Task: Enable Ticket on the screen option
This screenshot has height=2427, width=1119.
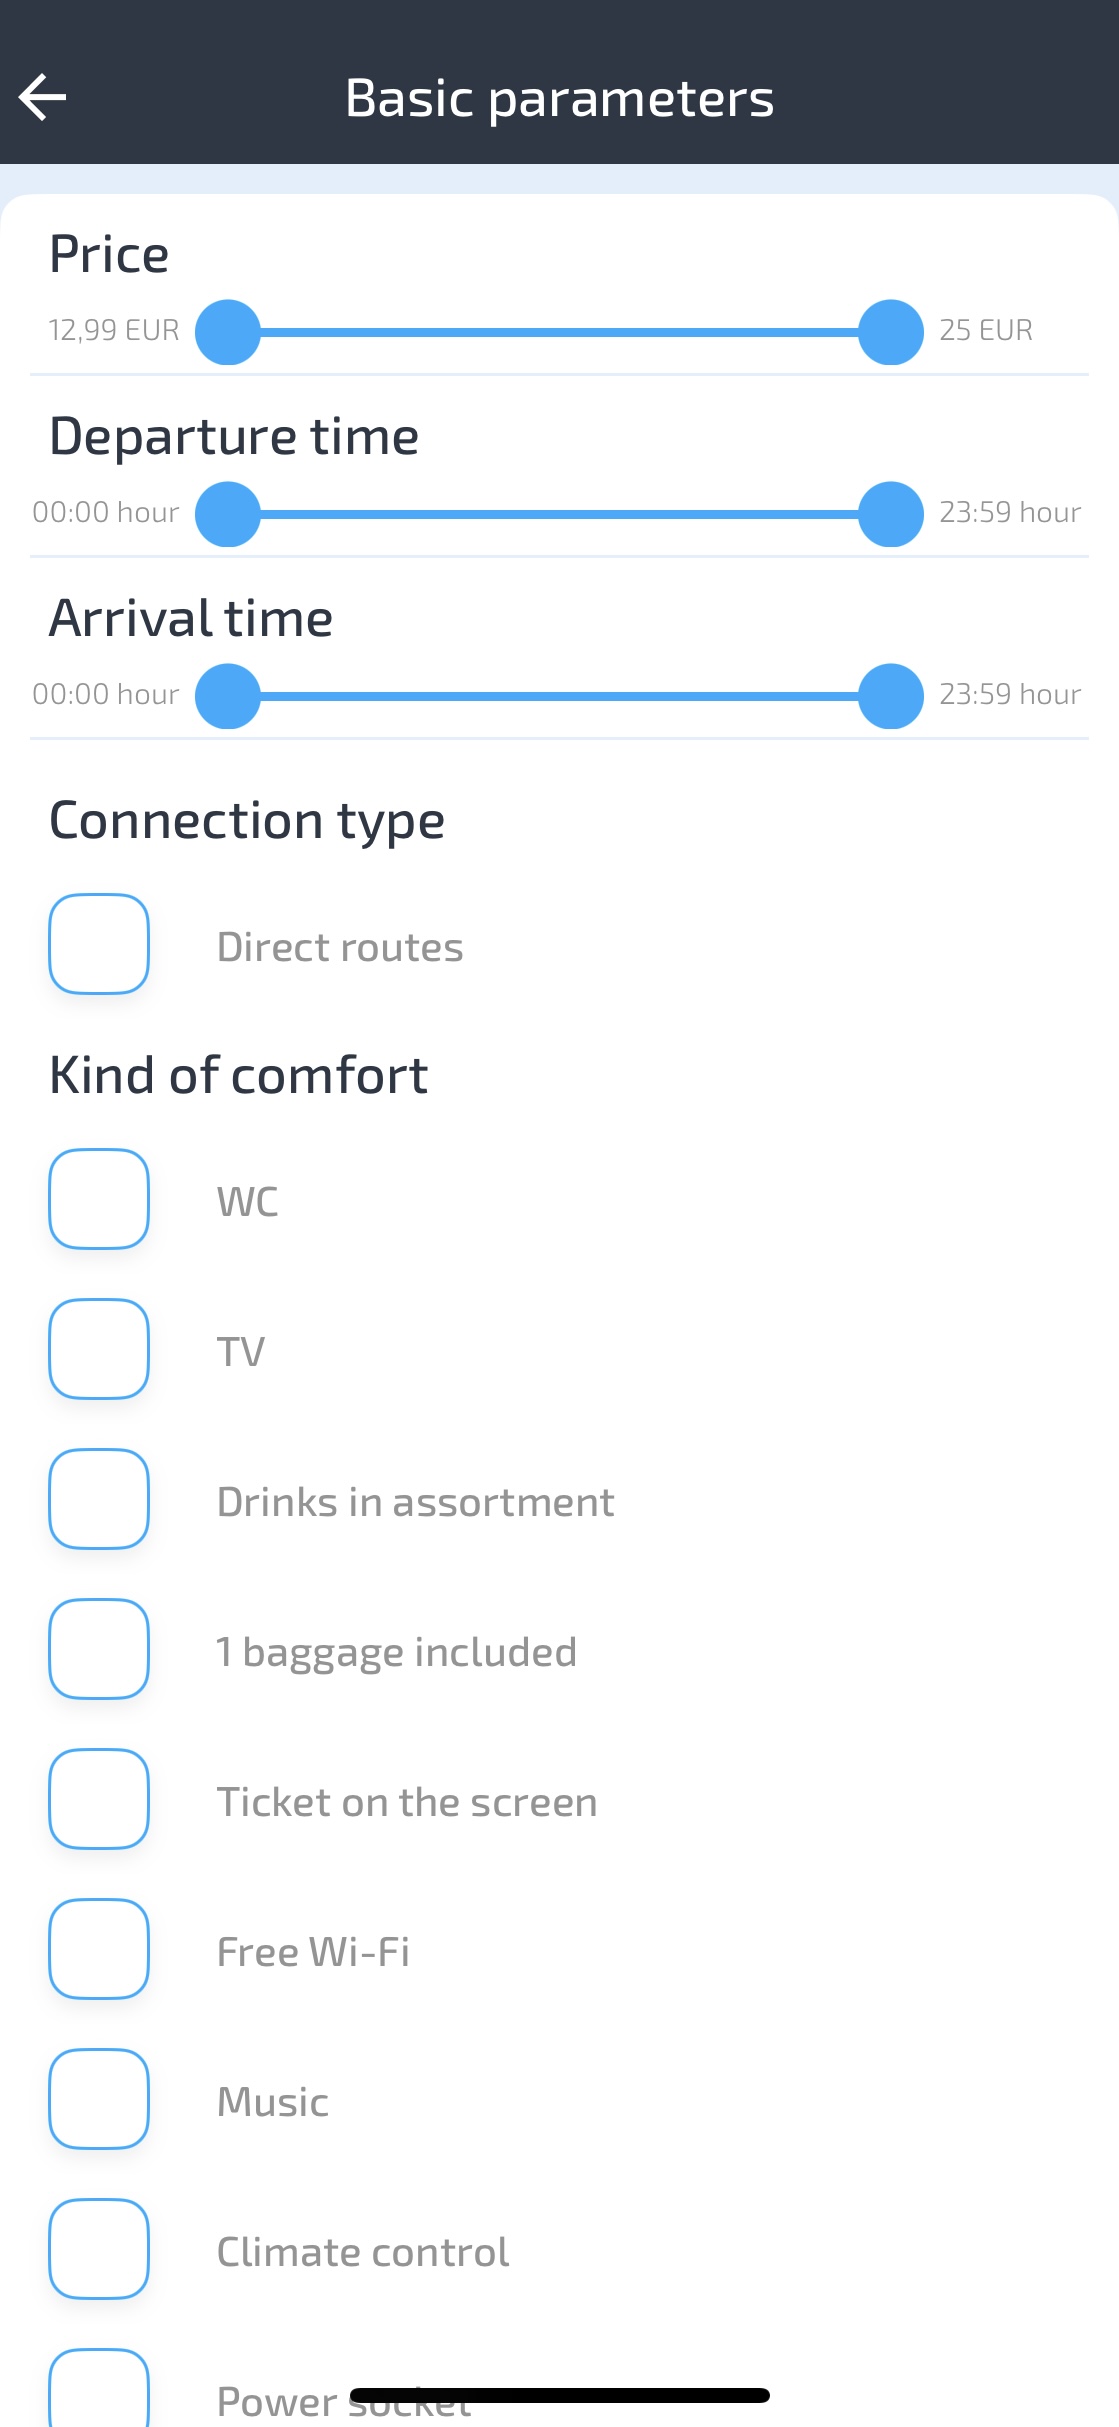Action: click(99, 1799)
